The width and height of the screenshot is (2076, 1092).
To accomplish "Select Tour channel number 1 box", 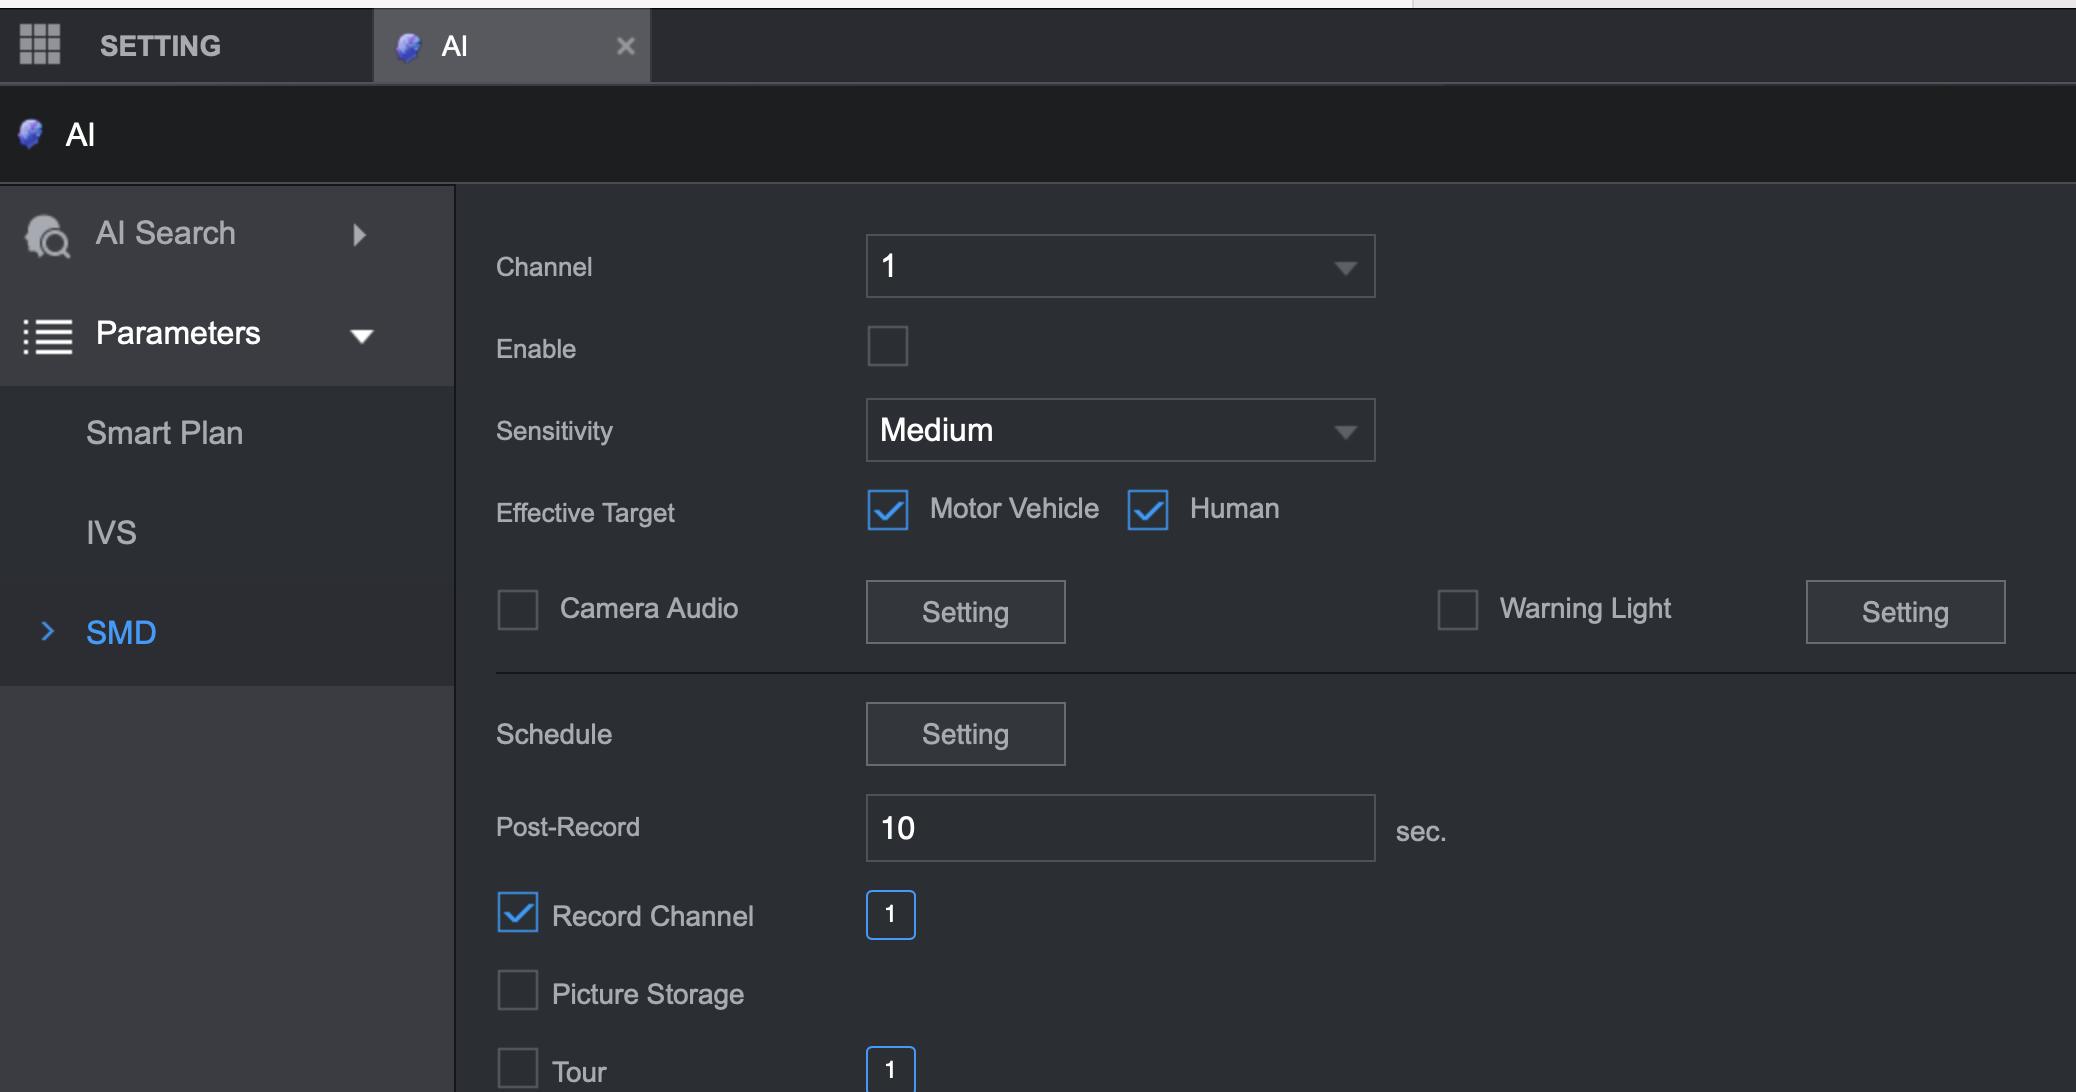I will pos(890,1069).
